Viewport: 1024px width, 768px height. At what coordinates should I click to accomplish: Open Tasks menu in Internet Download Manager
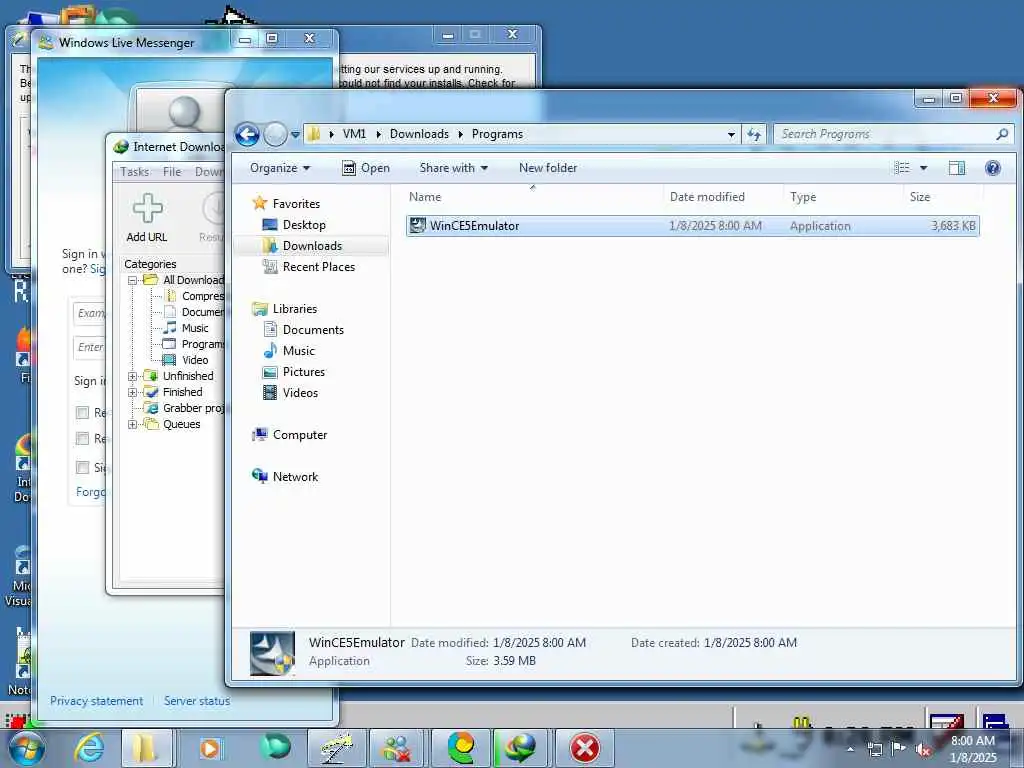point(135,172)
